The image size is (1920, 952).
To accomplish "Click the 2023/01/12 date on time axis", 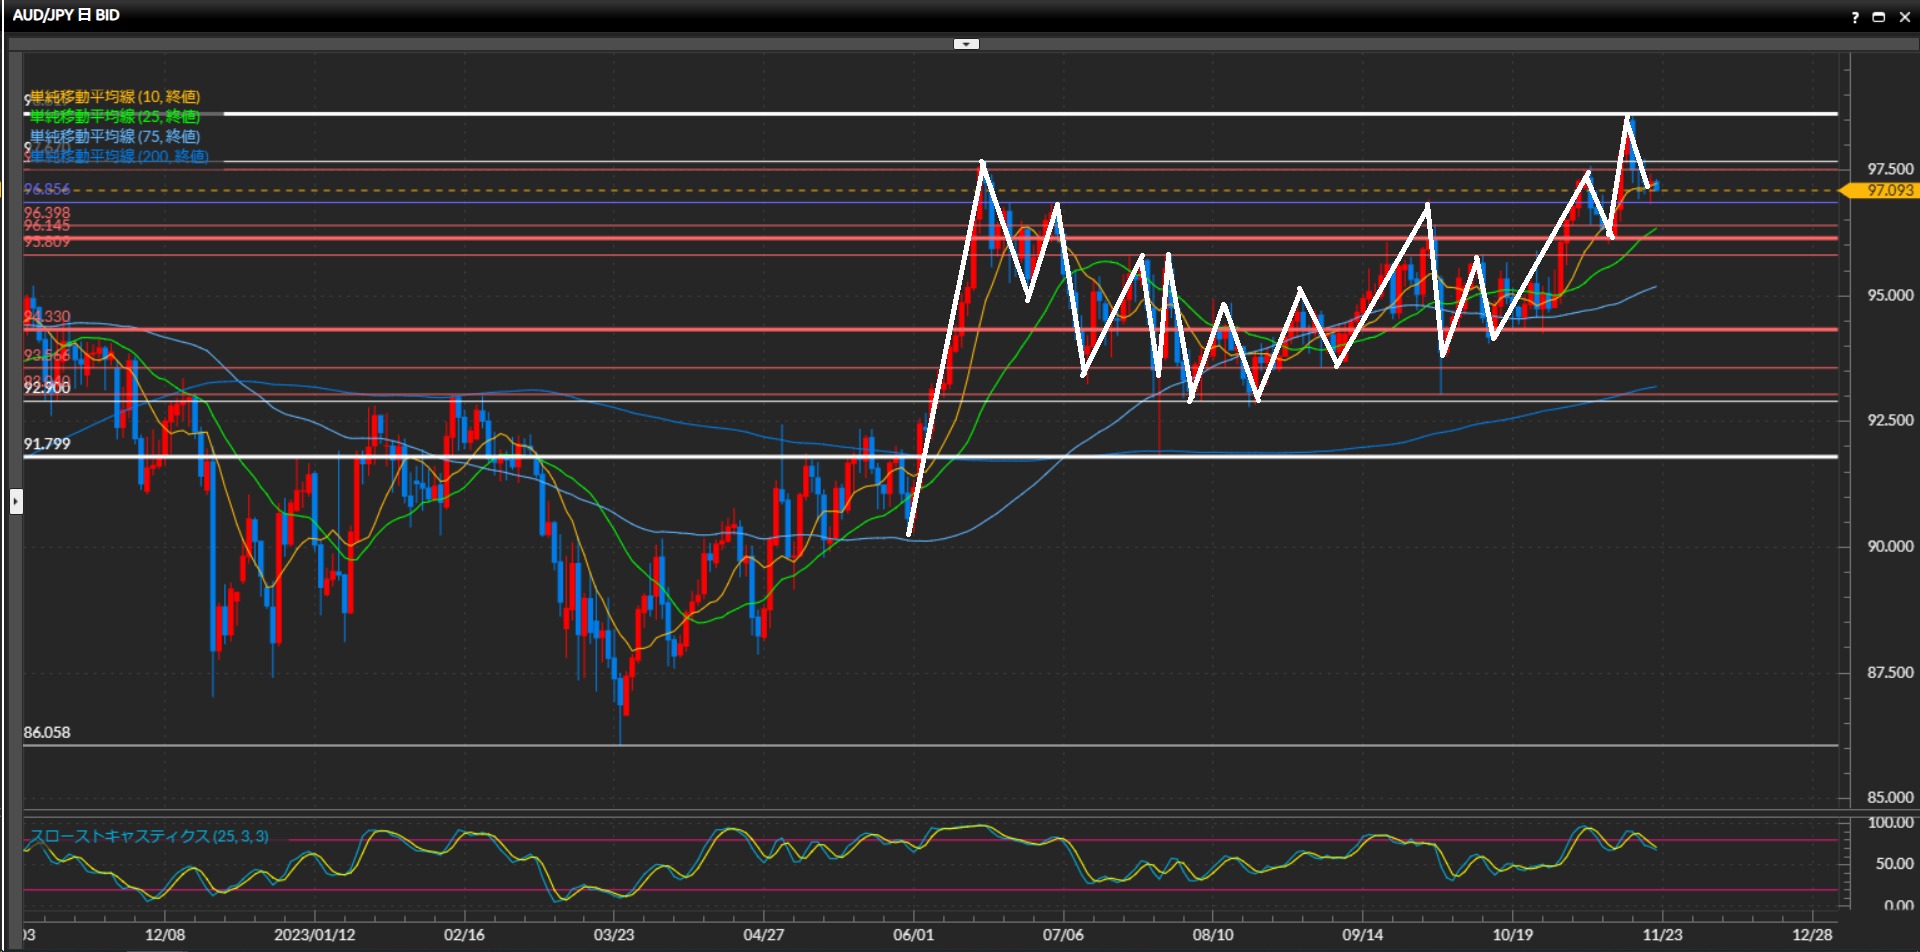I will point(314,935).
